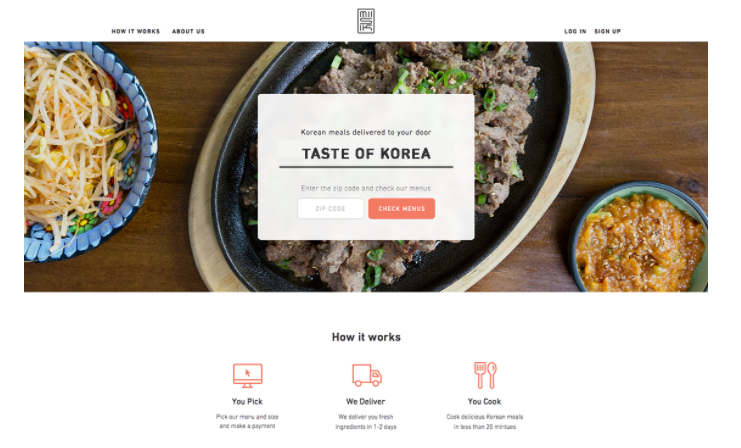Screen dimensions: 741x448
Task: Open the About Us nav item
Action: (189, 31)
